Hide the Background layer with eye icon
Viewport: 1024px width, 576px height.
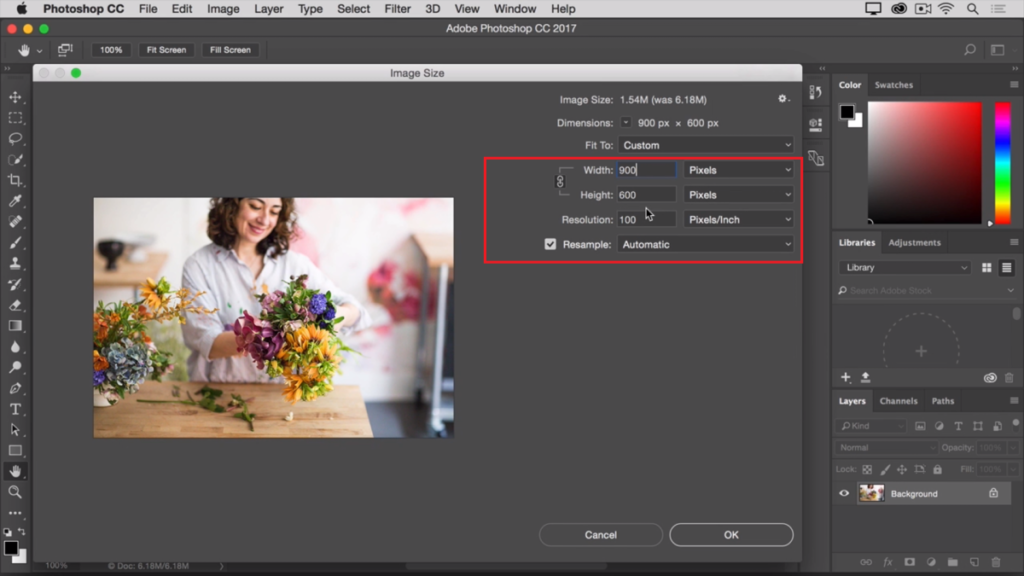point(845,493)
